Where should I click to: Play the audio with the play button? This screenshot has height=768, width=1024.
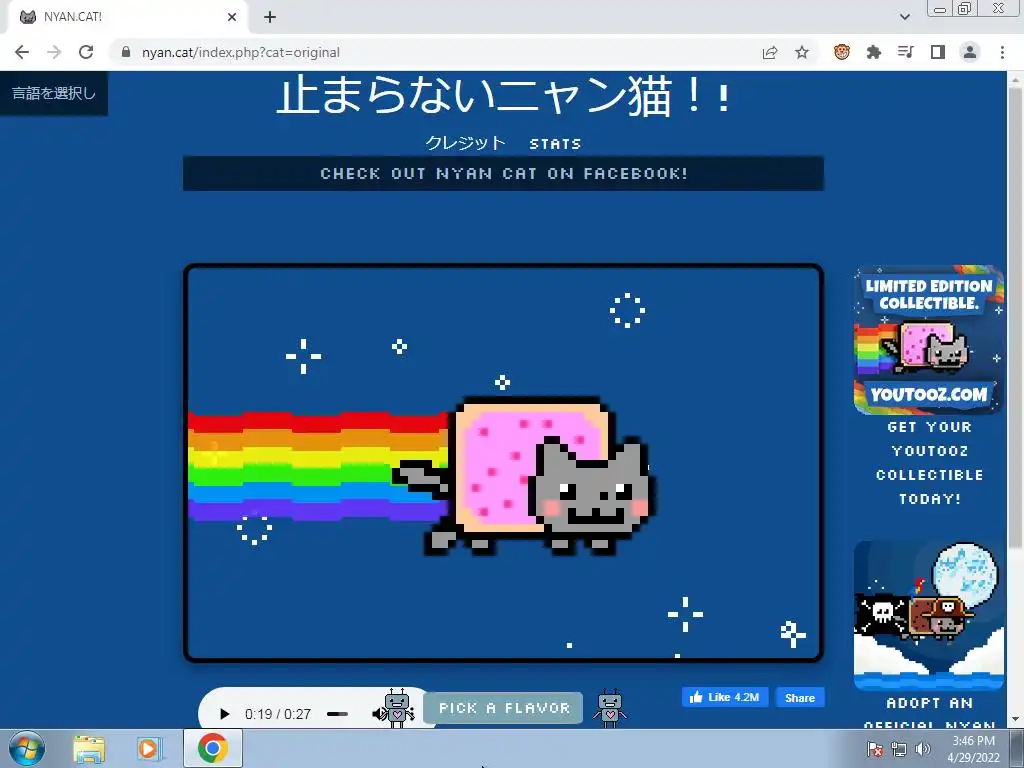[224, 714]
